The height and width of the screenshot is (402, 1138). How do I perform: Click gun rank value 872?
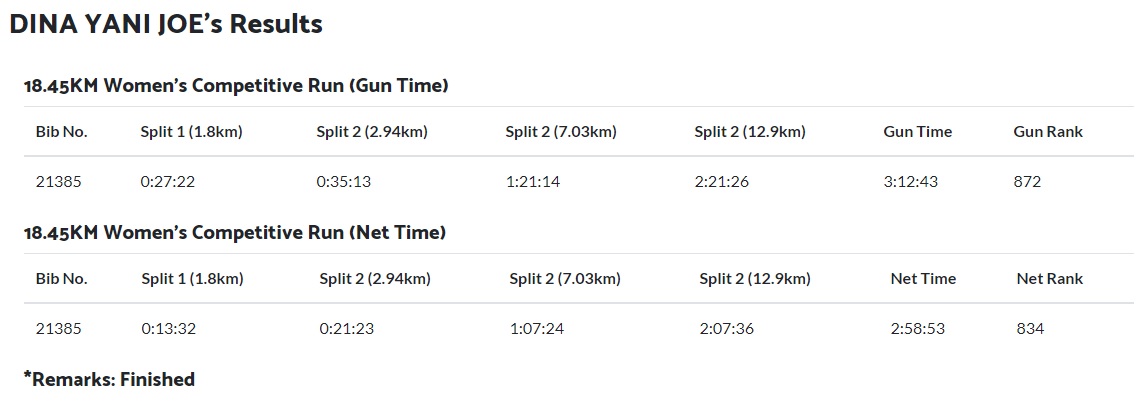(x=1027, y=182)
